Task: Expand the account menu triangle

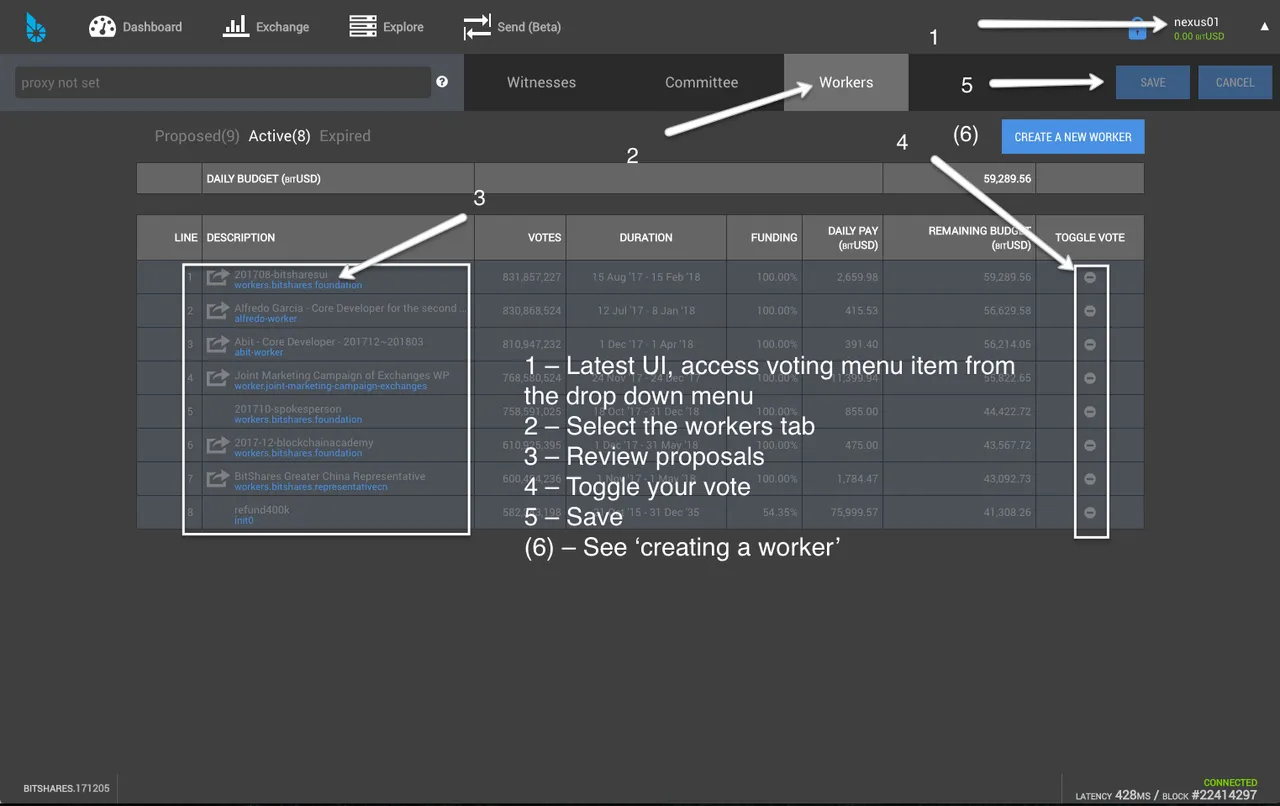Action: [x=1264, y=27]
